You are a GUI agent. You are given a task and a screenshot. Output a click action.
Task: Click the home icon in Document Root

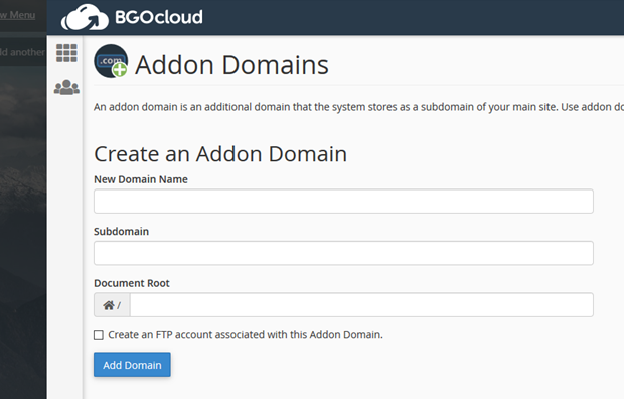(109, 305)
